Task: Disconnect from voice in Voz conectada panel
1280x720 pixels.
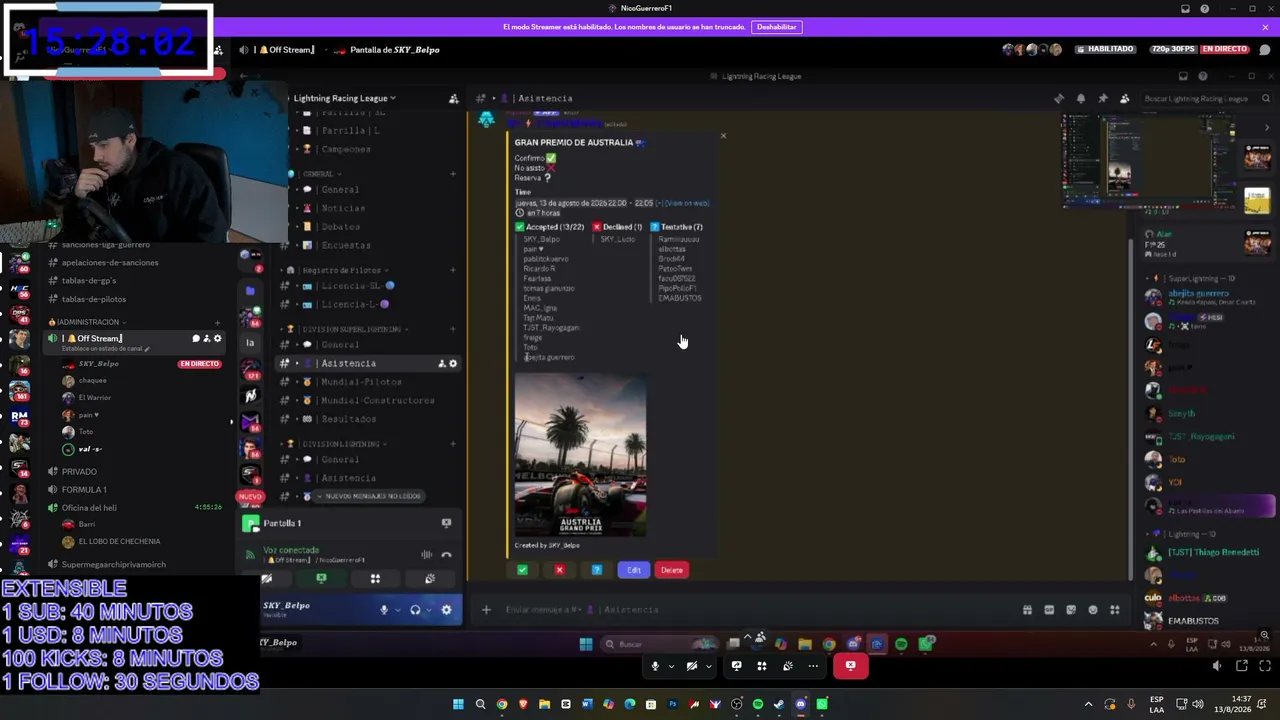Action: (446, 555)
